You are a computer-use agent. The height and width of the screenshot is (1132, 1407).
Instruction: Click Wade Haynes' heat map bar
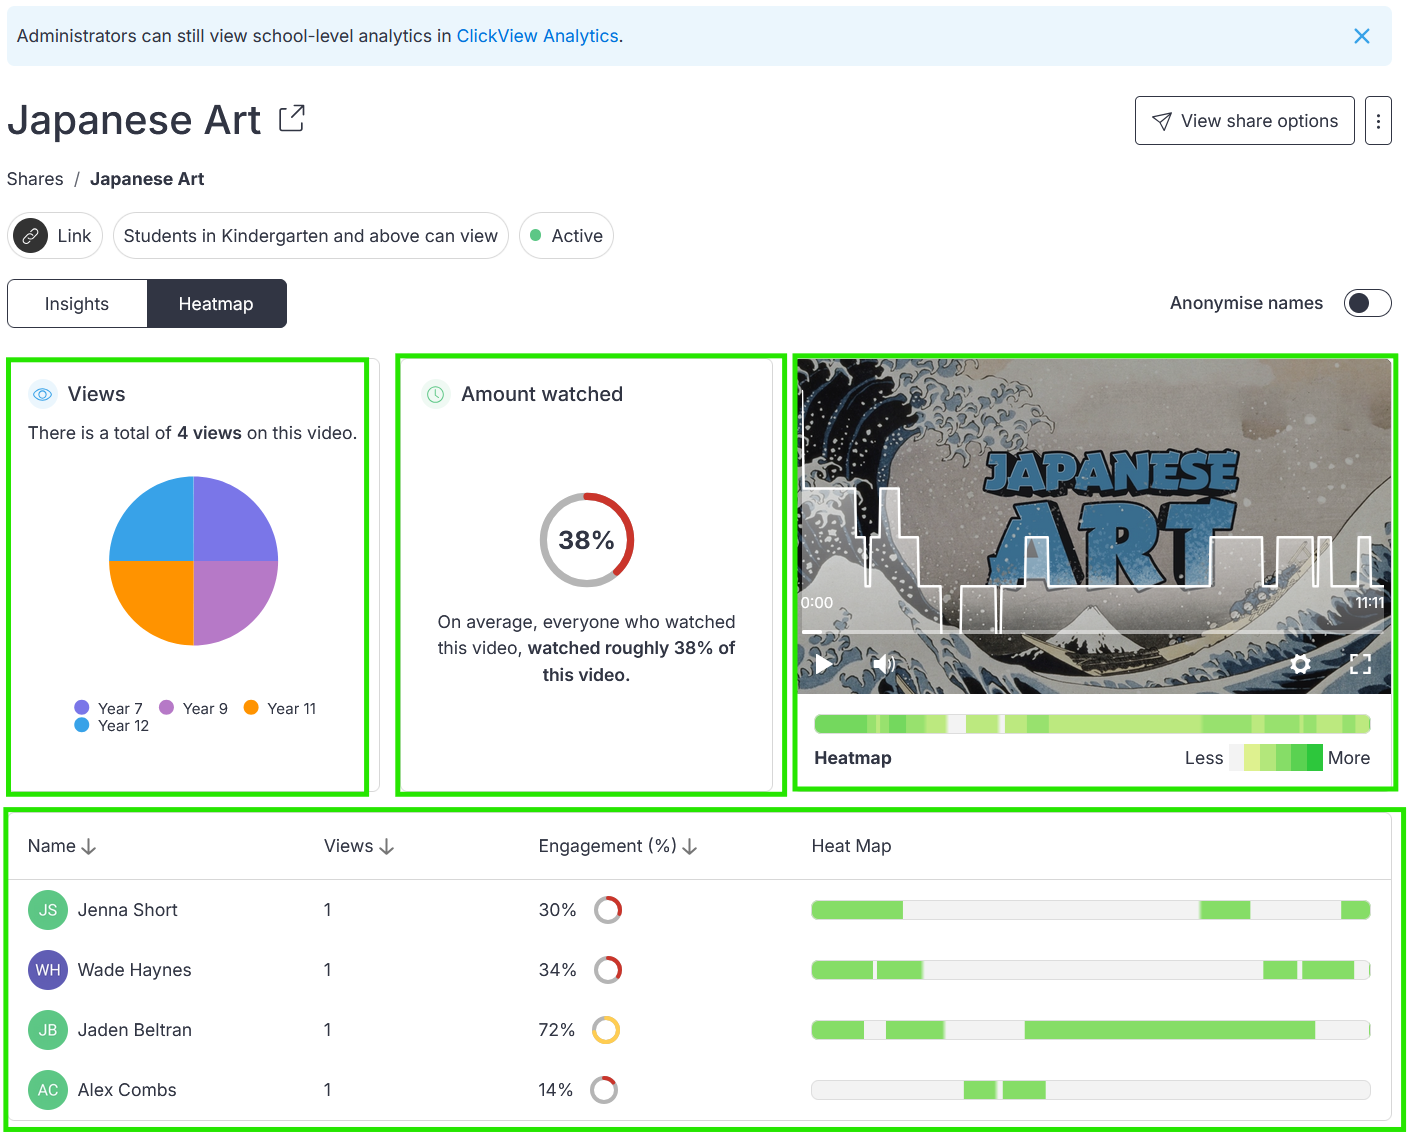(1091, 970)
